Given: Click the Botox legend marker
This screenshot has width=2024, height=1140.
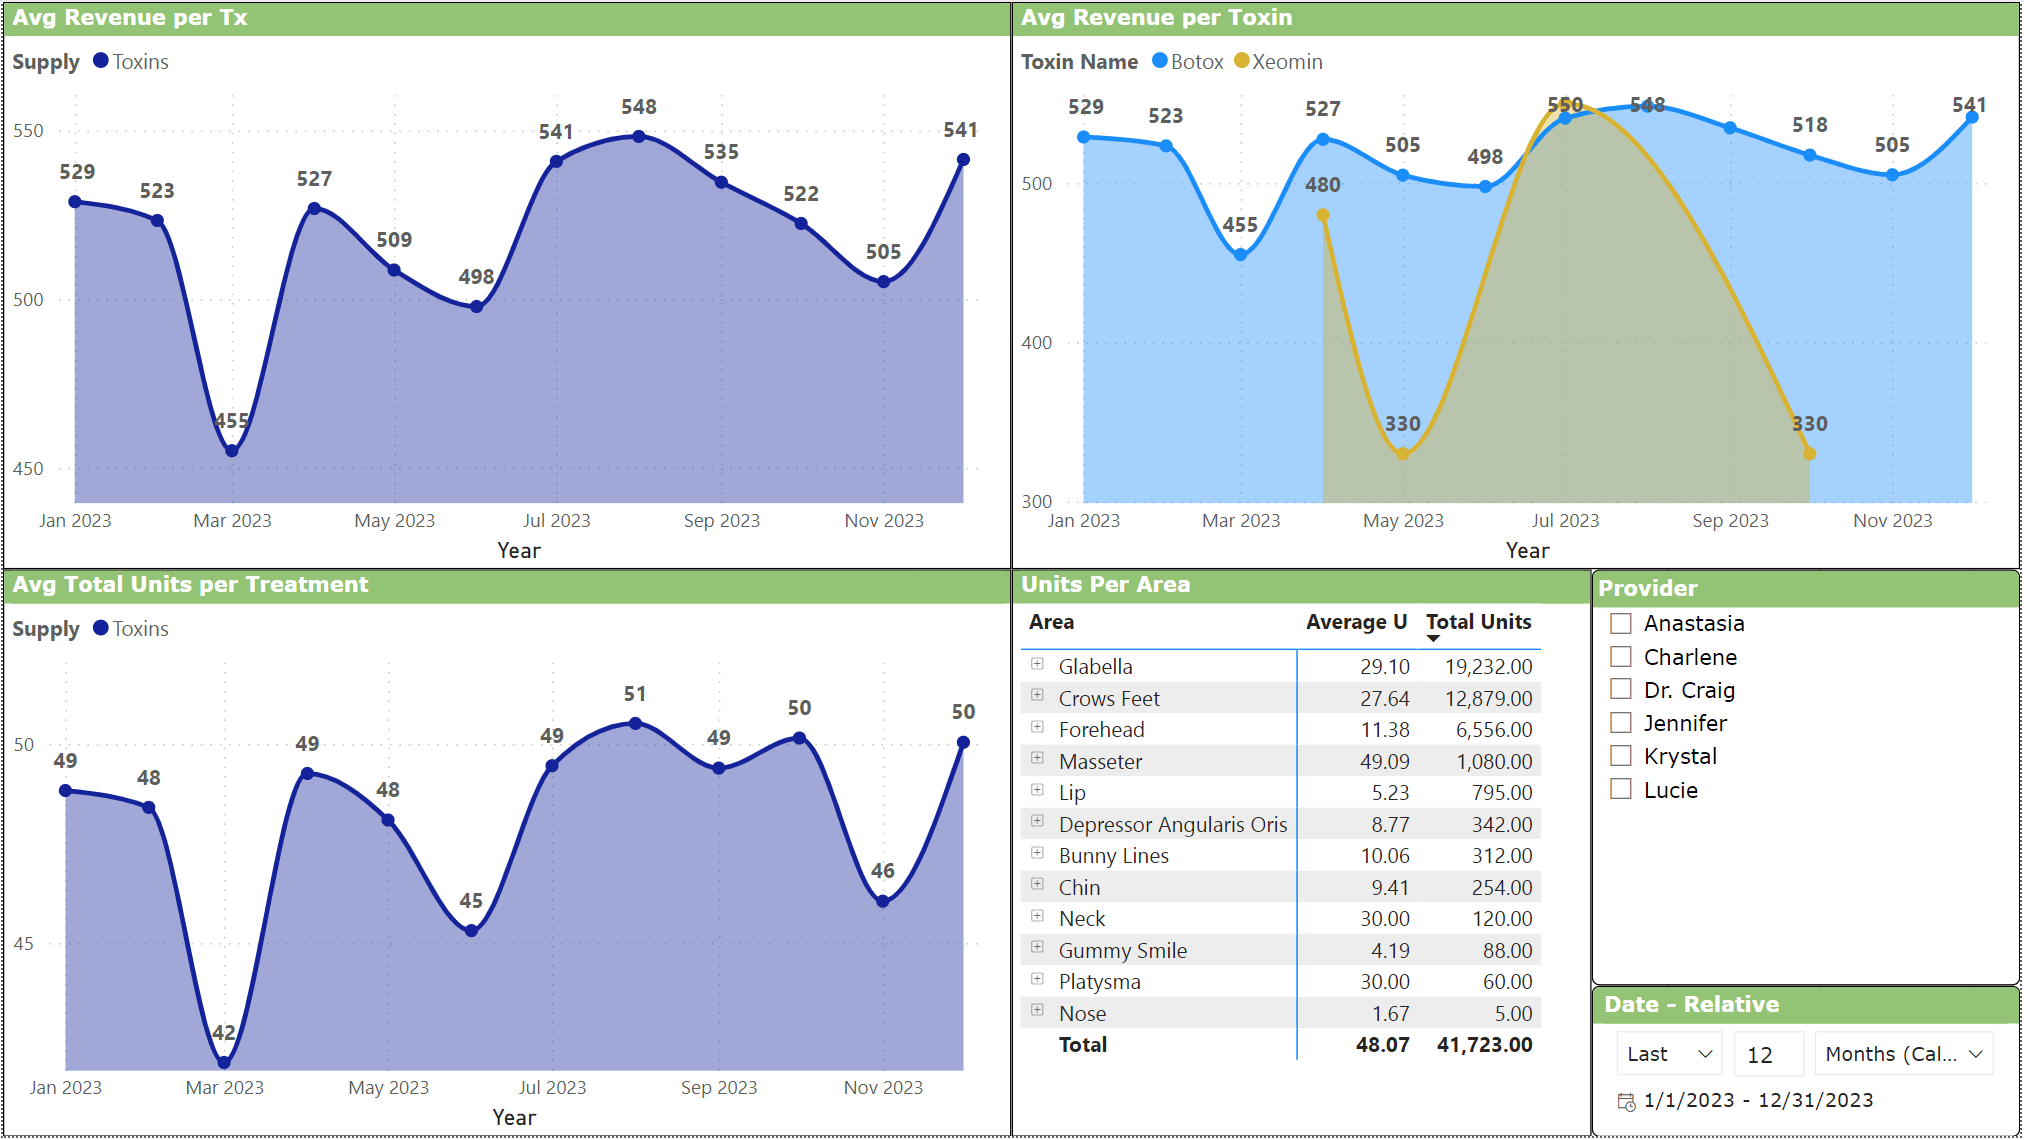Looking at the screenshot, I should [x=1159, y=61].
